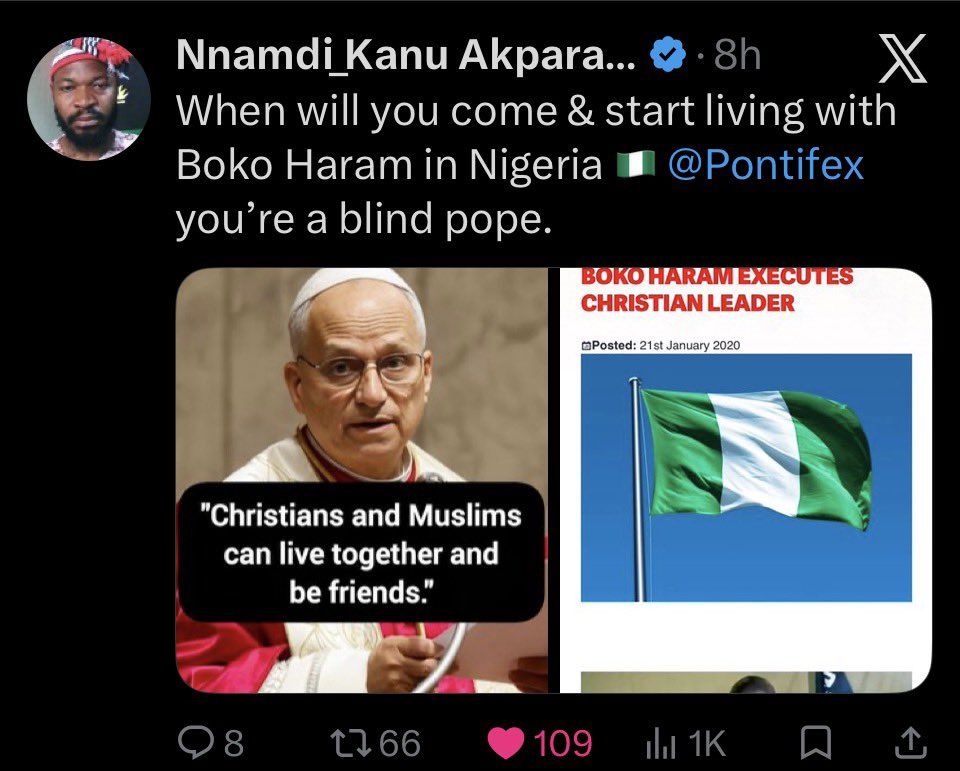Click the blue verified checkmark badge

tap(667, 57)
